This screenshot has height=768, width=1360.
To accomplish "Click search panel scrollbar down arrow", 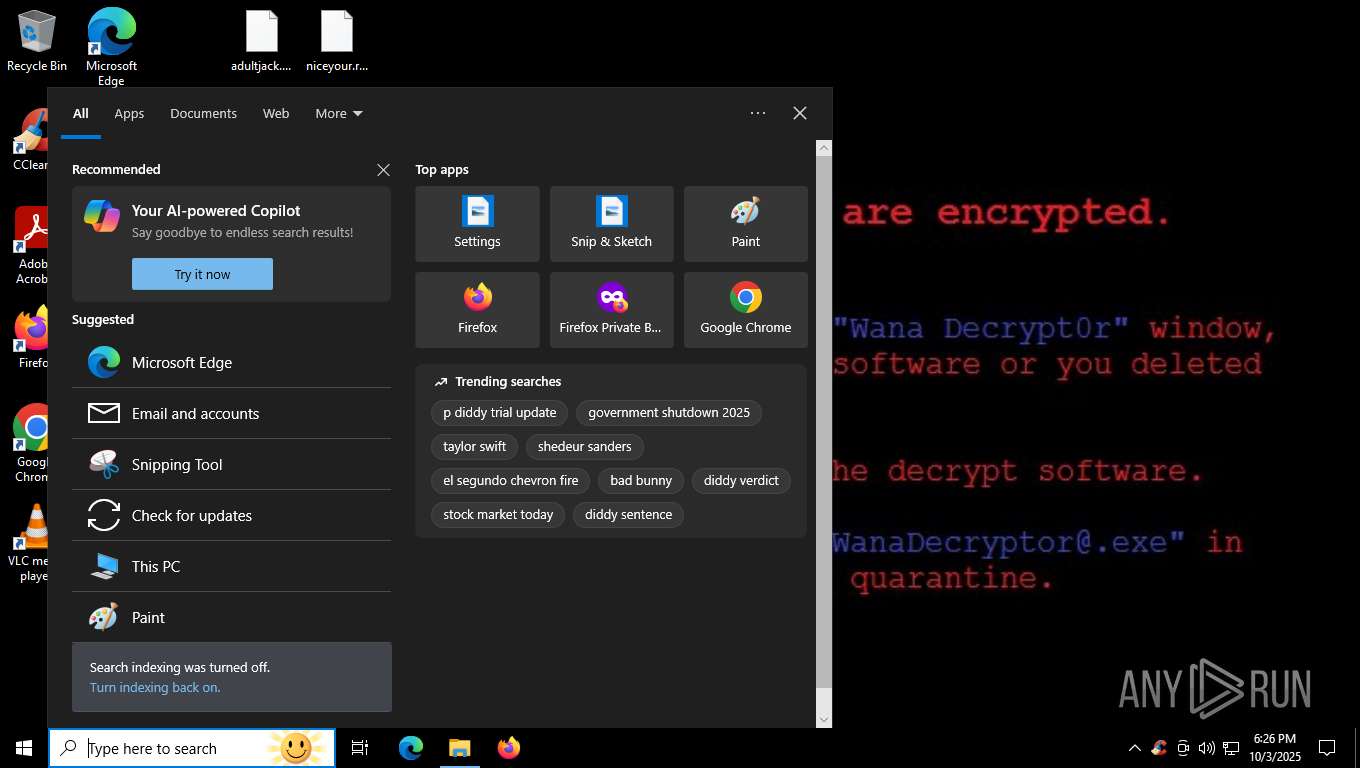I will click(x=824, y=718).
